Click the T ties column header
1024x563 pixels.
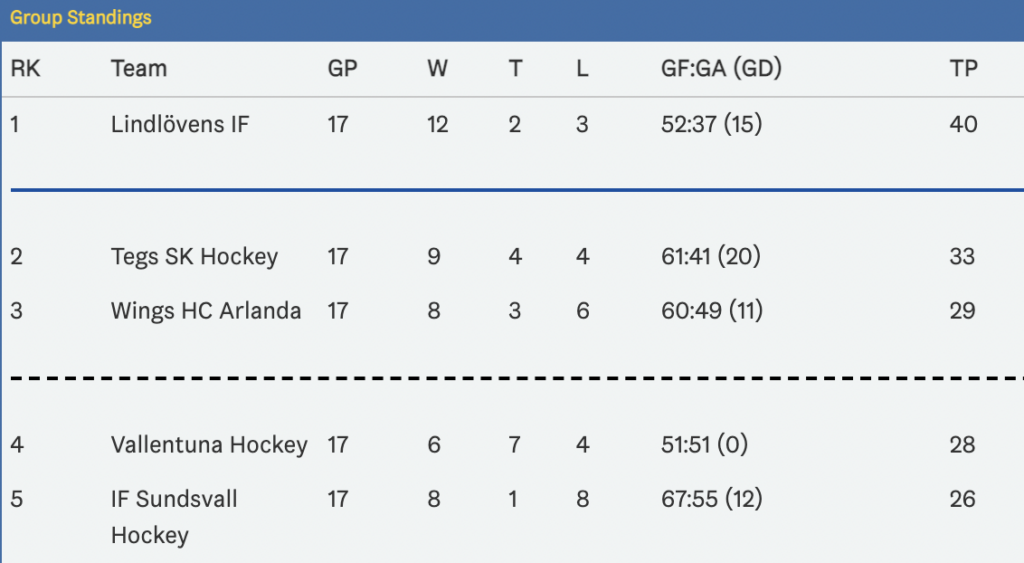[515, 68]
